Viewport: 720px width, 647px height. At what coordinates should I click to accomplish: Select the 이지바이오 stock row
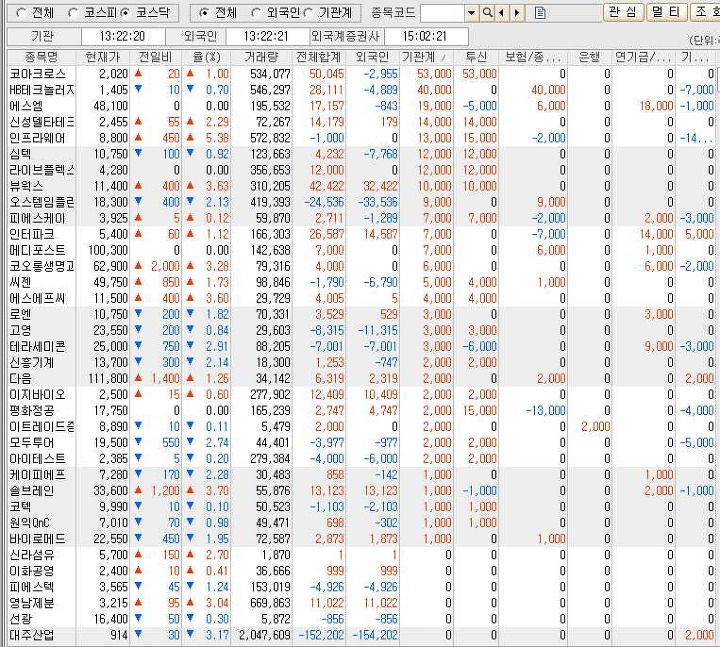pyautogui.click(x=363, y=394)
